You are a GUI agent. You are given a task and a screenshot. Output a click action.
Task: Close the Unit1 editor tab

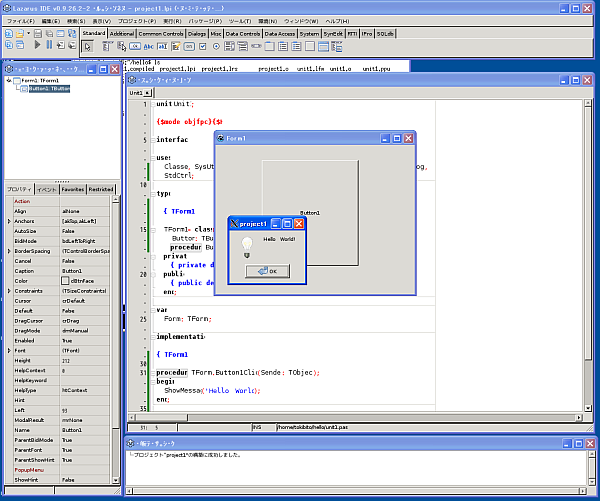point(147,93)
